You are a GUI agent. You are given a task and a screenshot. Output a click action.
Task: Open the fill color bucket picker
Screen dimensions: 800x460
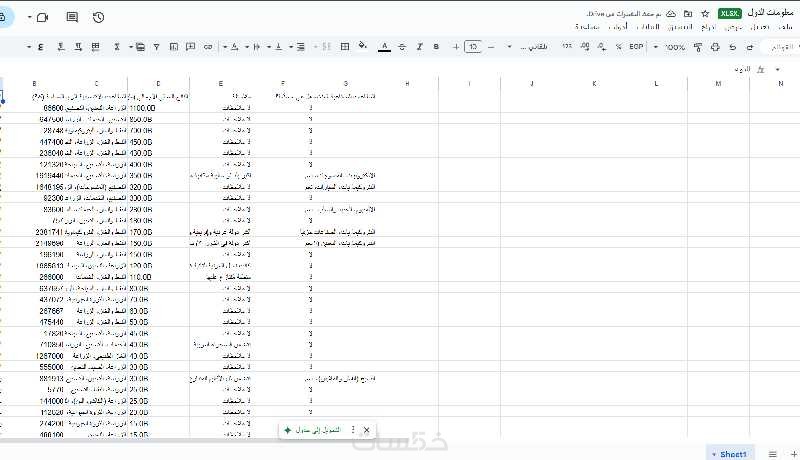[x=363, y=46]
